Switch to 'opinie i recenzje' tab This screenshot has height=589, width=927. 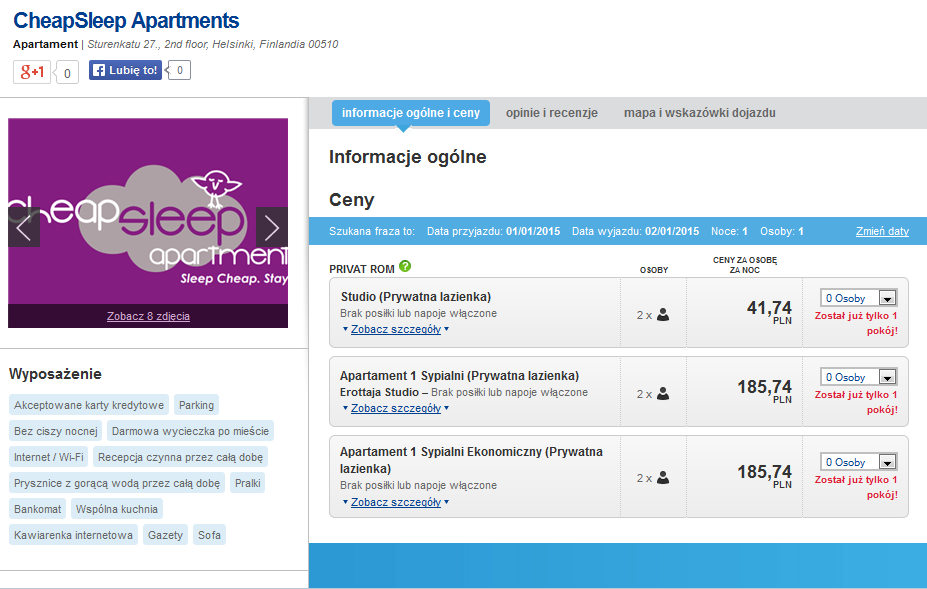(552, 113)
